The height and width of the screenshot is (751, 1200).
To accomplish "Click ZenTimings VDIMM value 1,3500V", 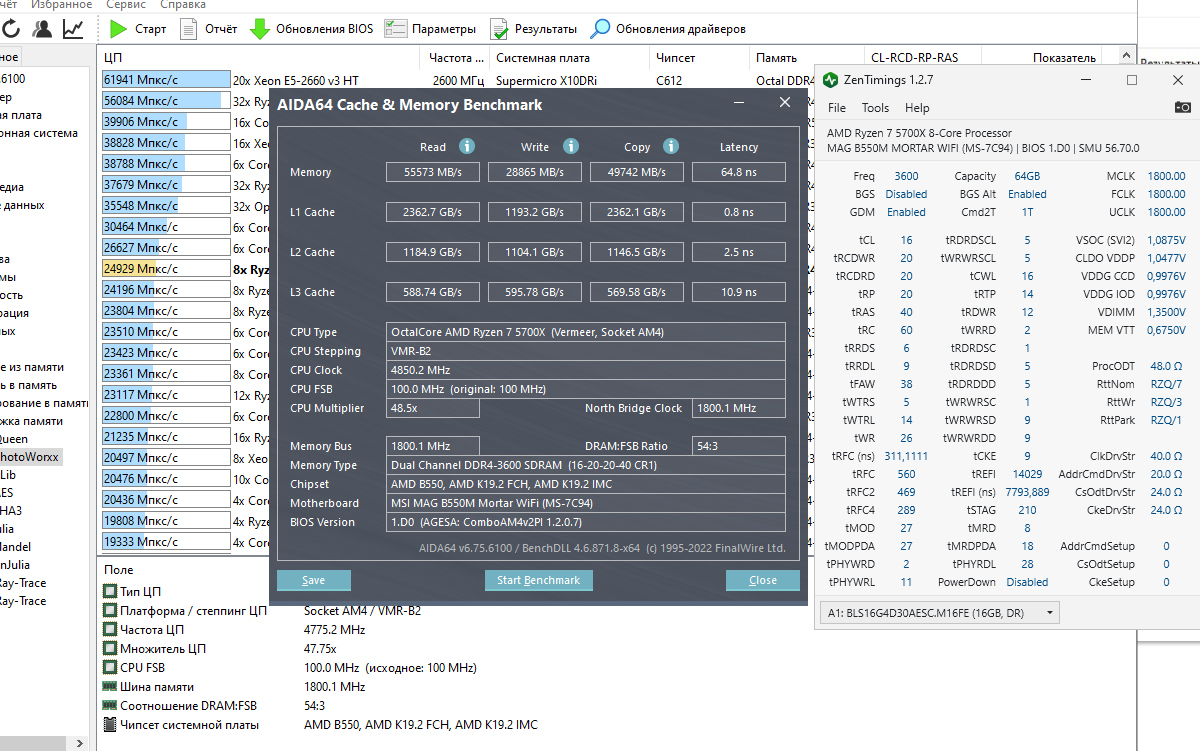I will pos(1165,312).
